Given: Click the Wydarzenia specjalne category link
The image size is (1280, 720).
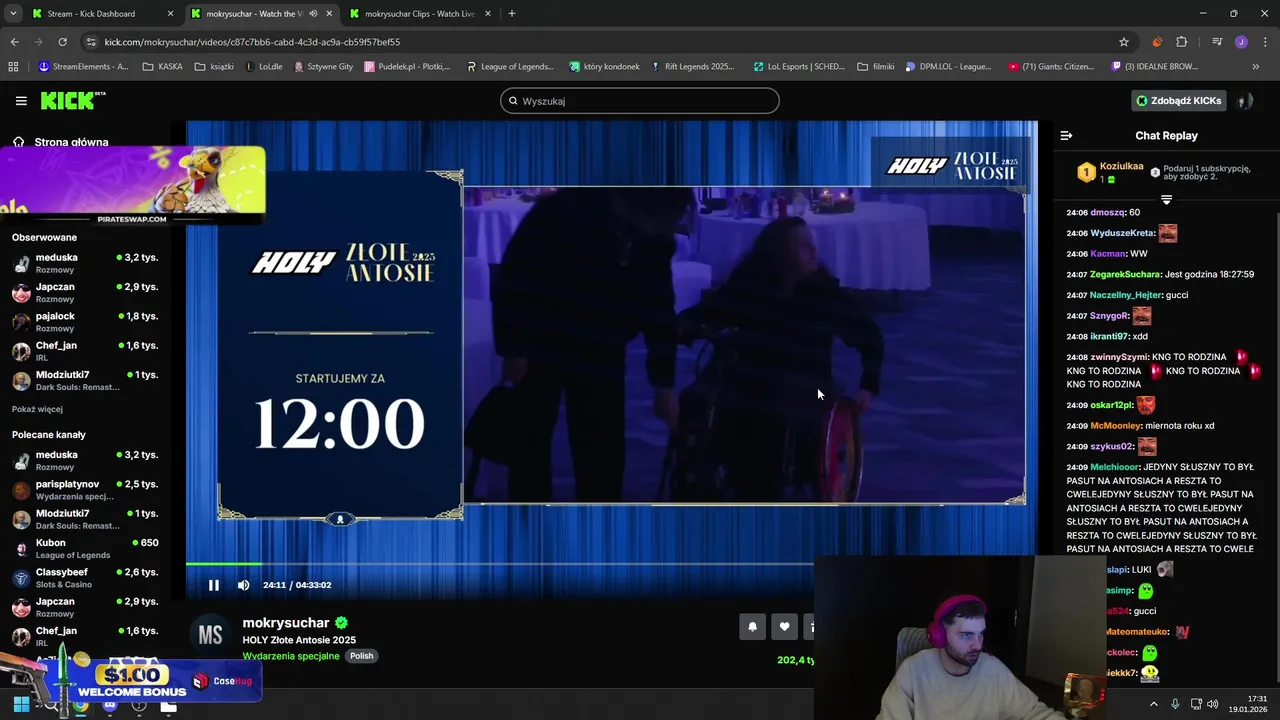Looking at the screenshot, I should pos(291,656).
